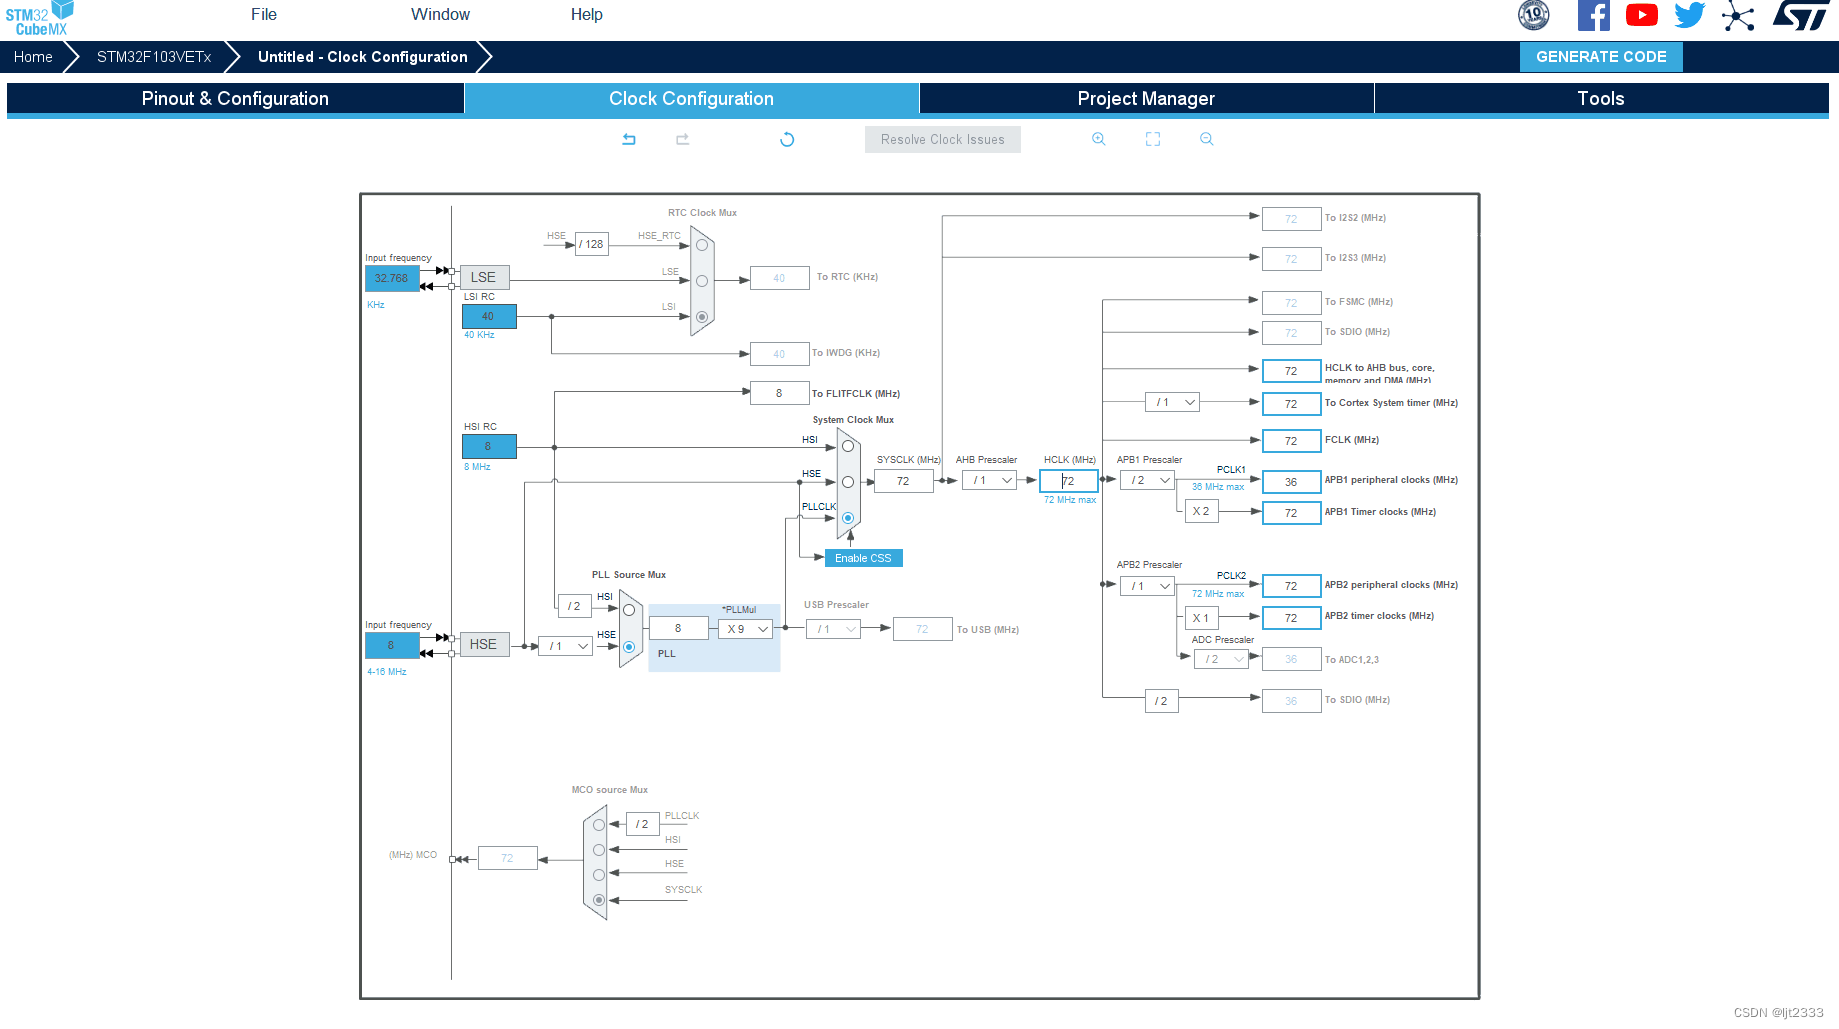This screenshot has height=1029, width=1839.
Task: Click the FCLK (MHz) 72 field
Action: [x=1291, y=441]
